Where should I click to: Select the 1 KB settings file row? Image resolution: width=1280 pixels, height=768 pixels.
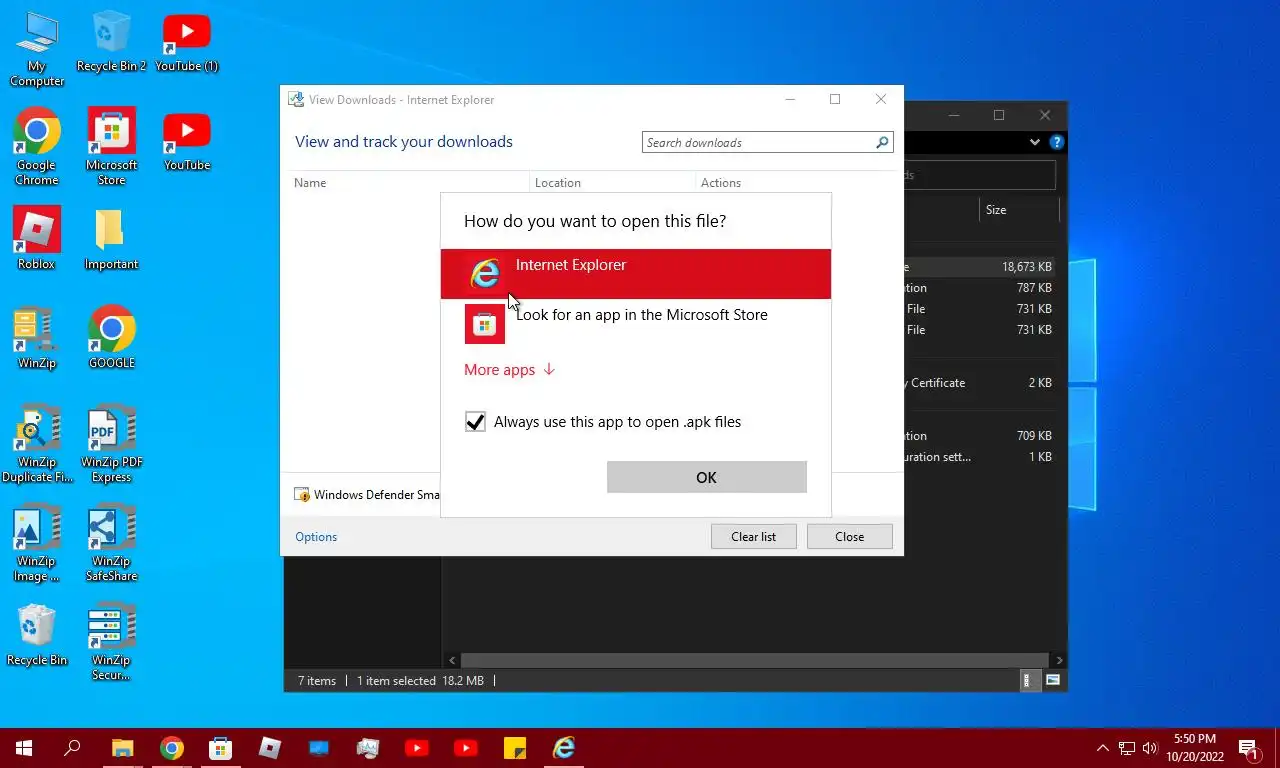(x=979, y=457)
